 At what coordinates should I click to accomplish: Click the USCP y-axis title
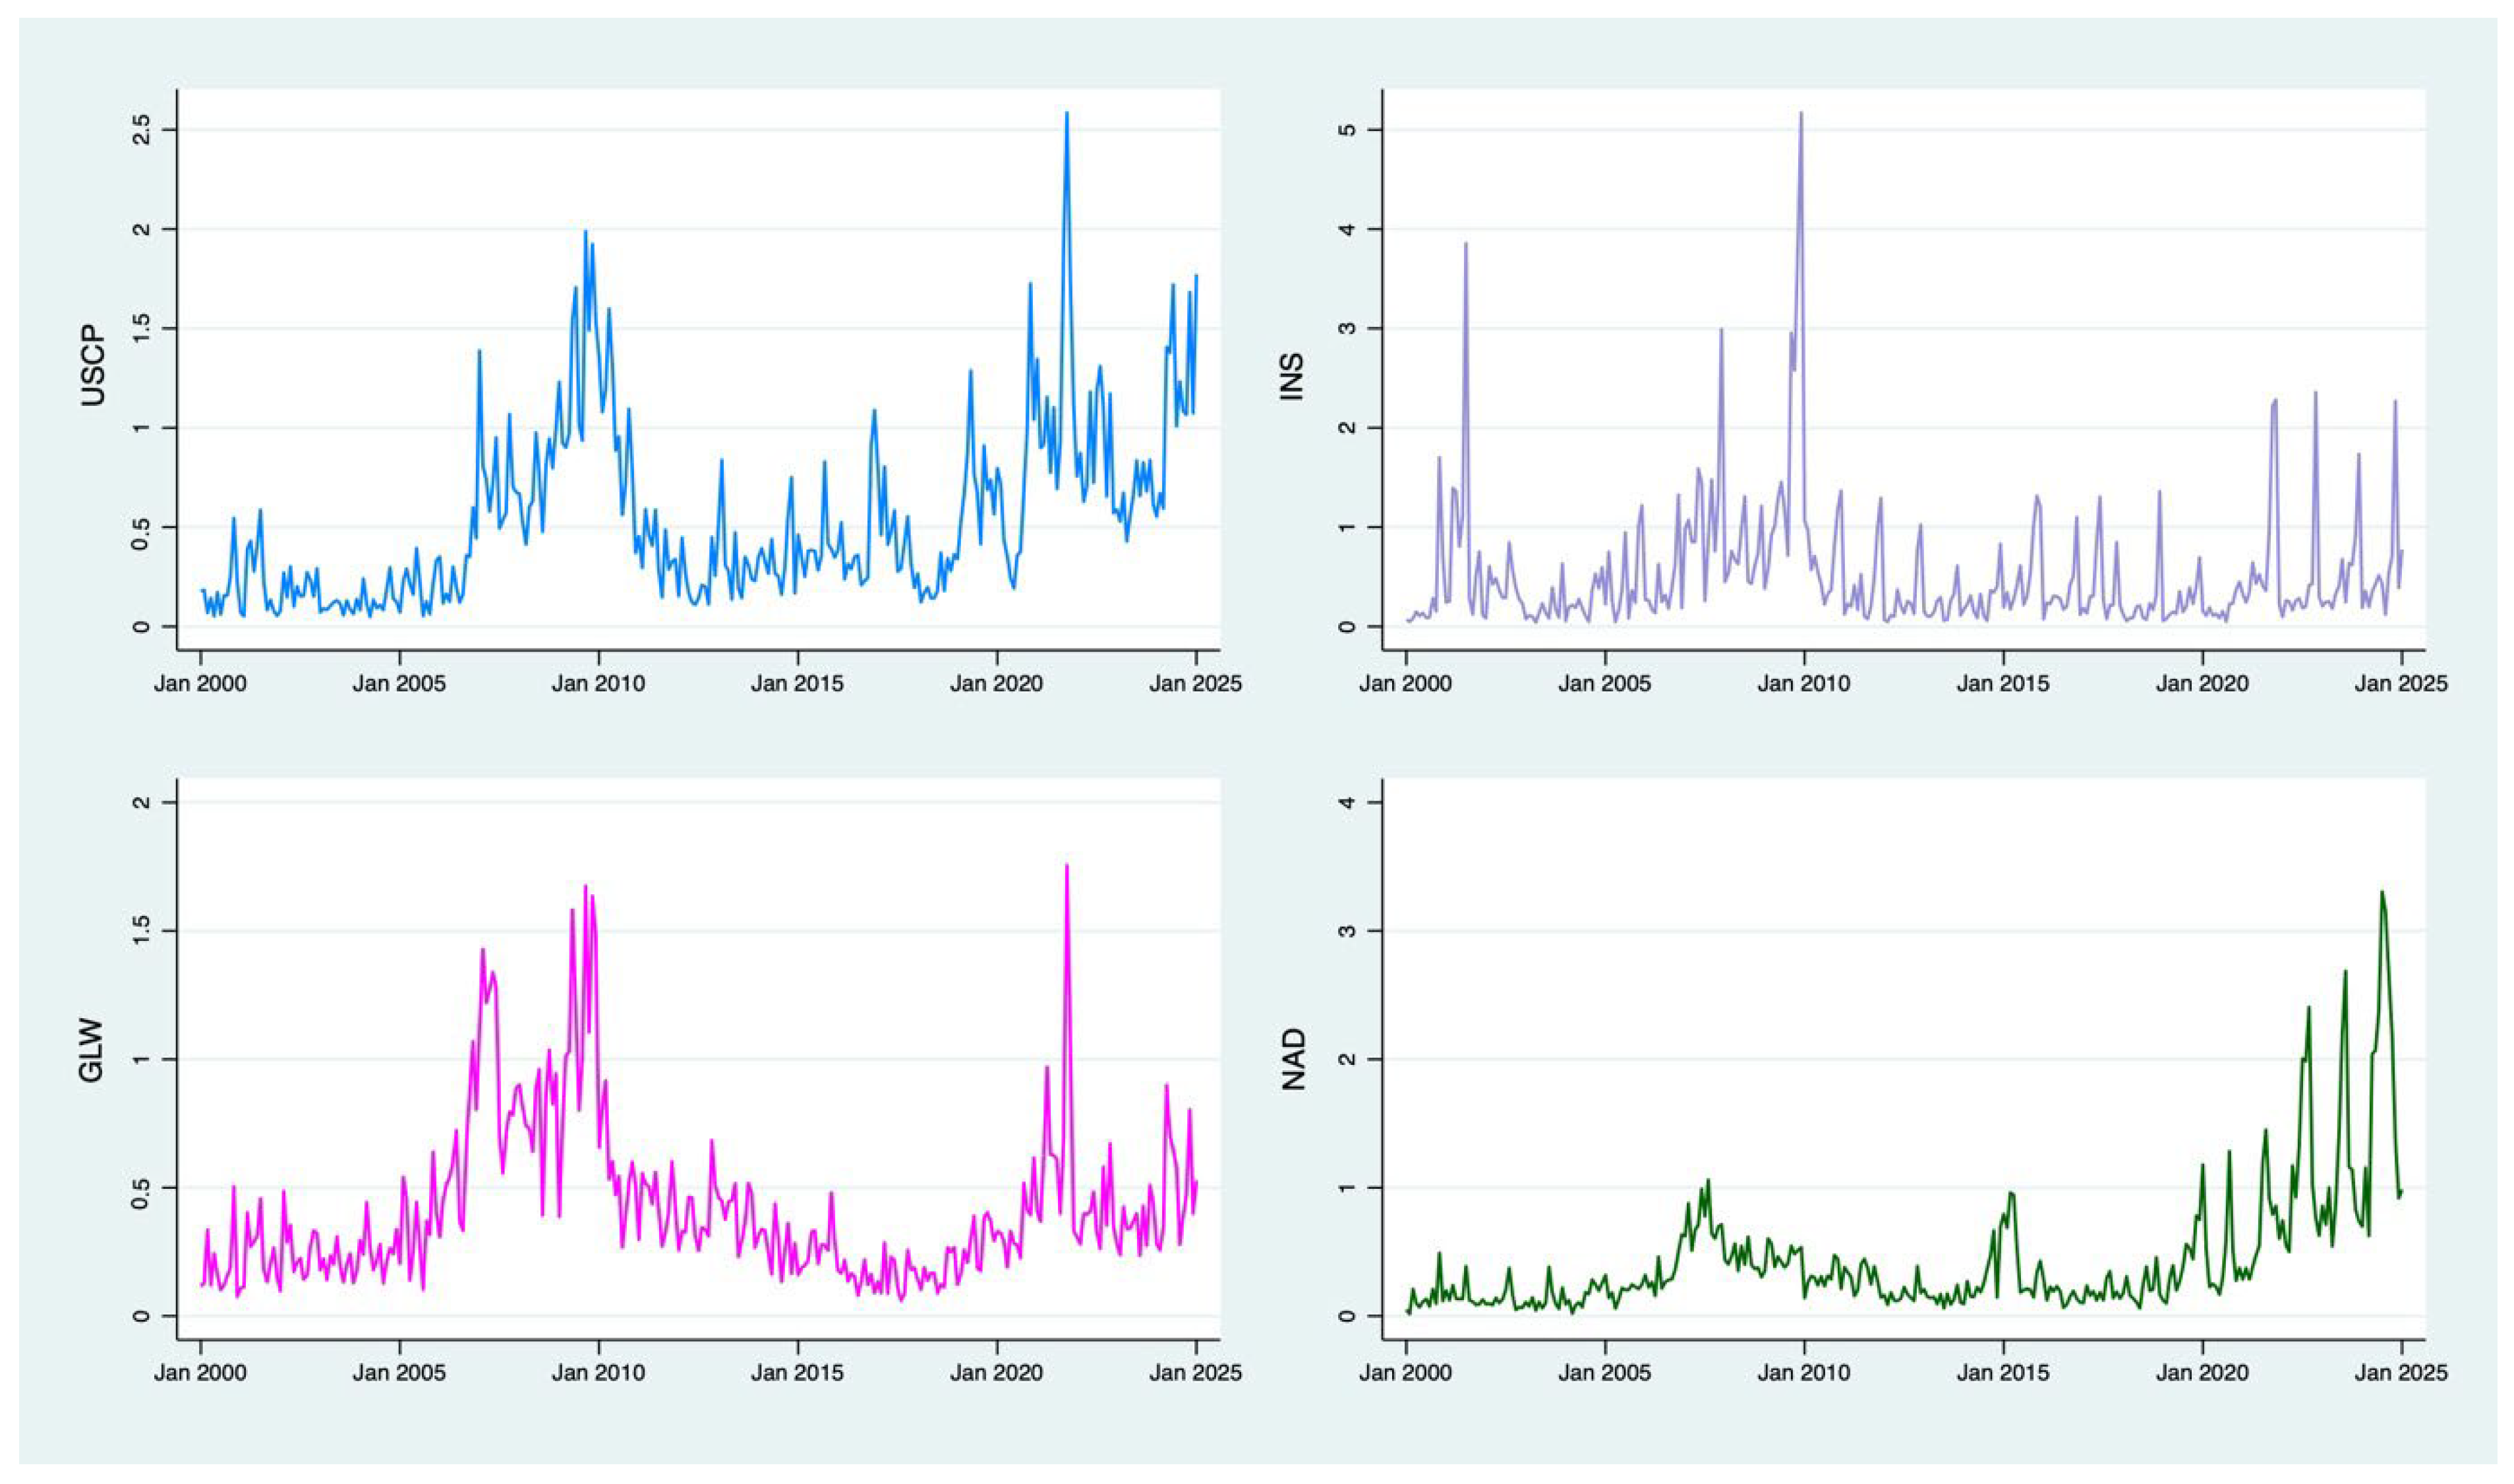click(93, 365)
